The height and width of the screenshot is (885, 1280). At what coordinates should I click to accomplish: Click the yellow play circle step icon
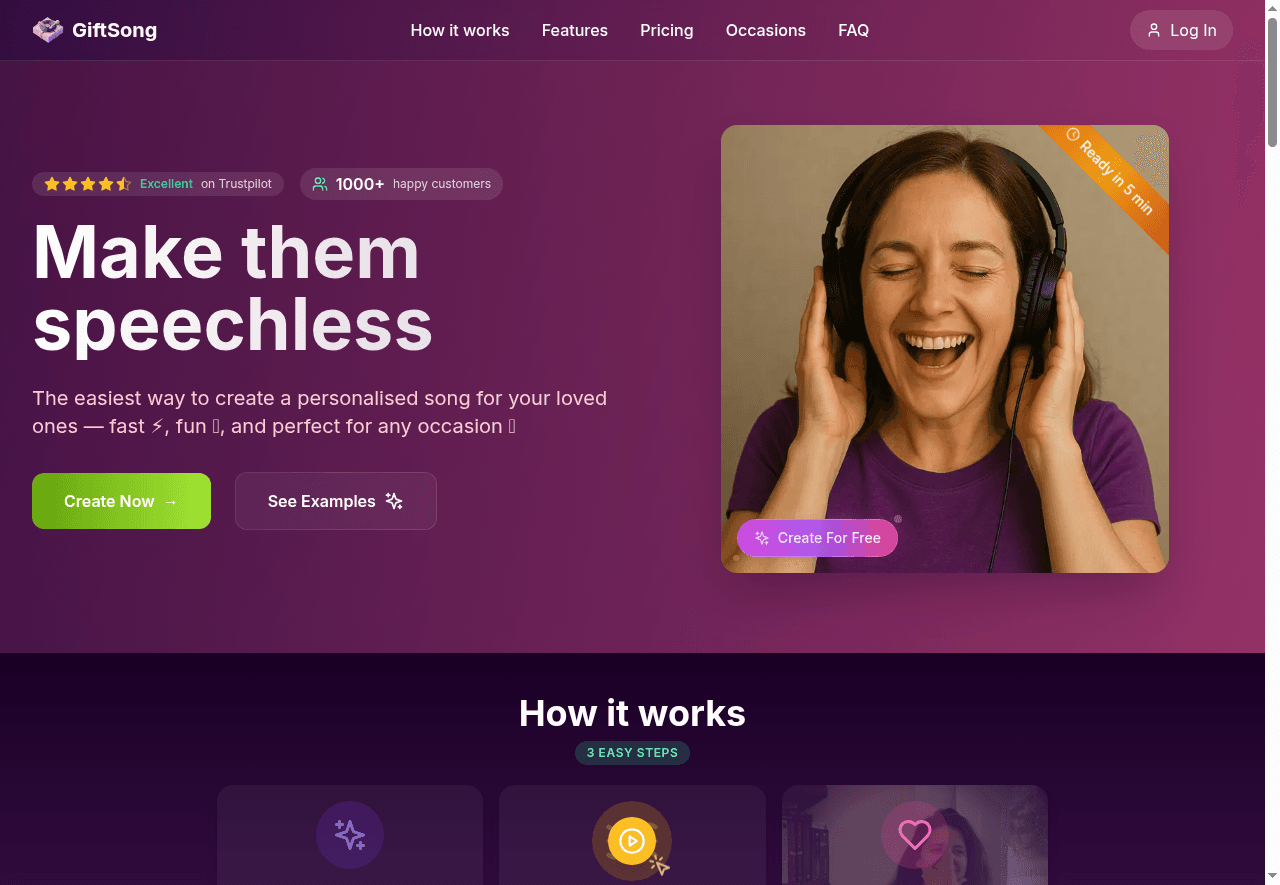tap(631, 841)
